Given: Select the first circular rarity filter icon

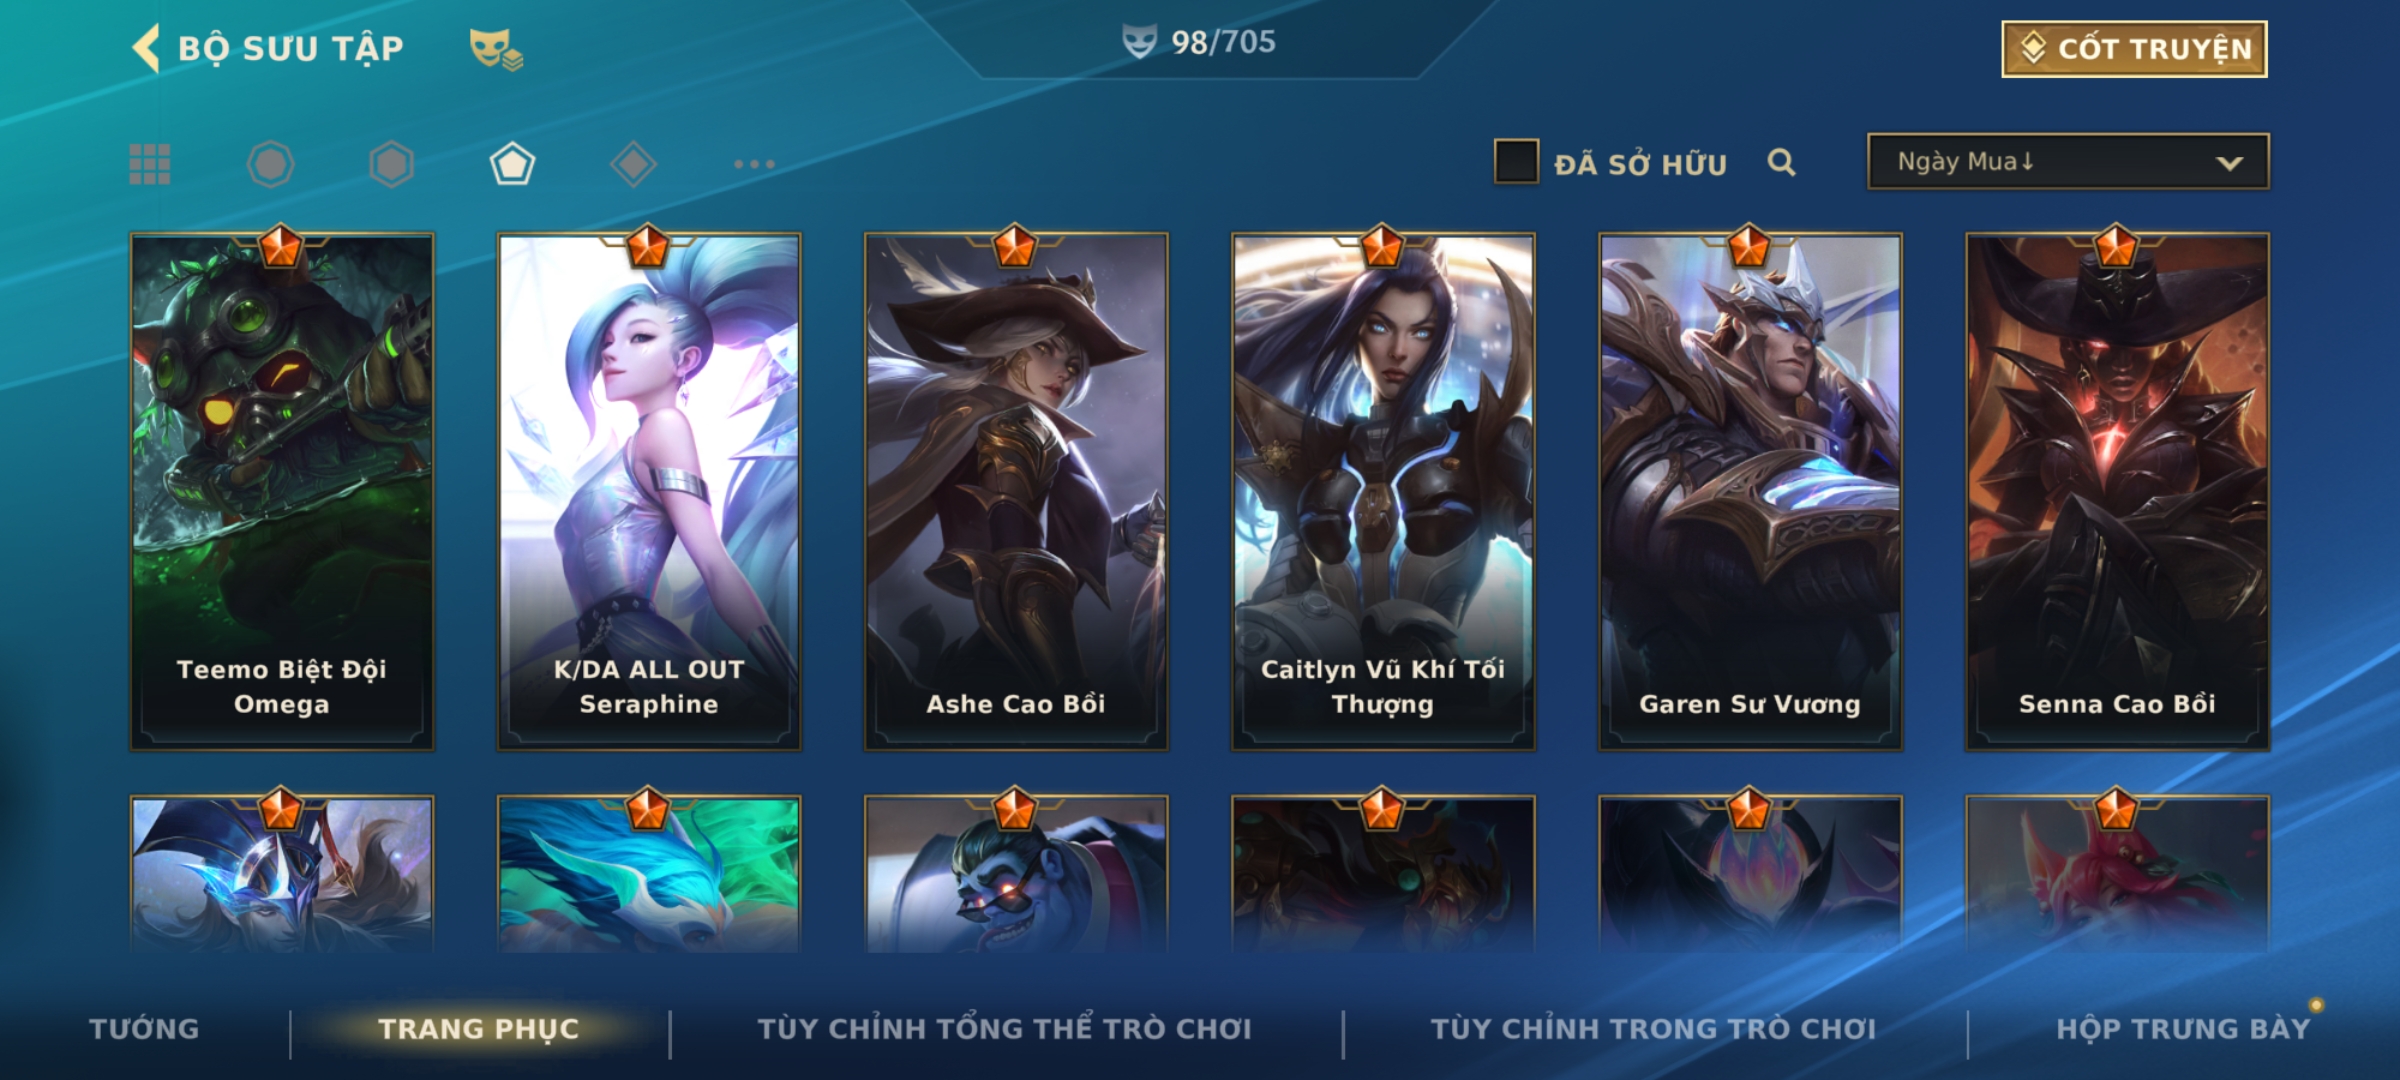Looking at the screenshot, I should point(271,164).
